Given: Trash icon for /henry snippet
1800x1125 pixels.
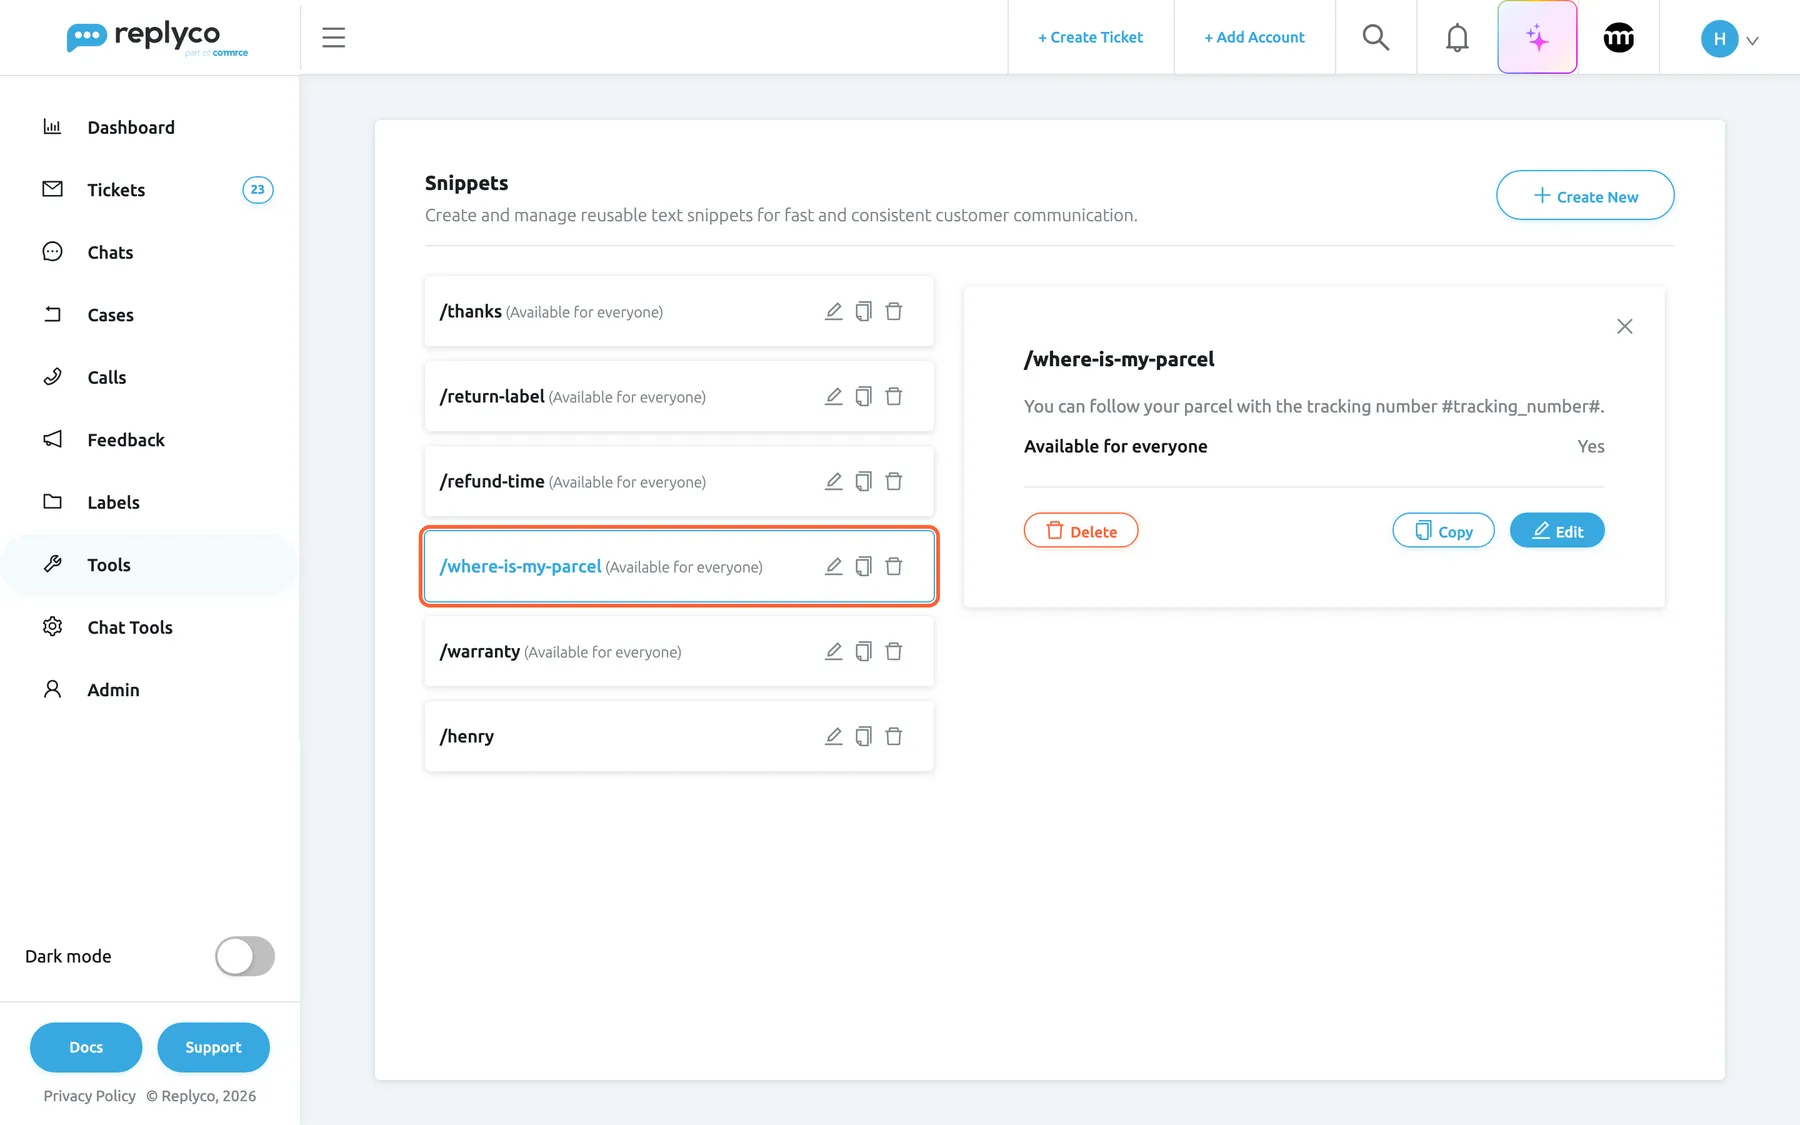Looking at the screenshot, I should tap(894, 736).
